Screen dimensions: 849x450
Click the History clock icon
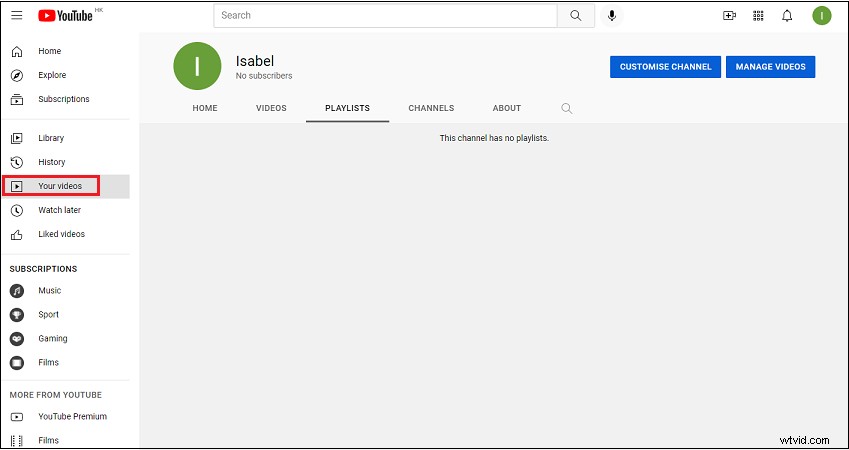[x=17, y=162]
